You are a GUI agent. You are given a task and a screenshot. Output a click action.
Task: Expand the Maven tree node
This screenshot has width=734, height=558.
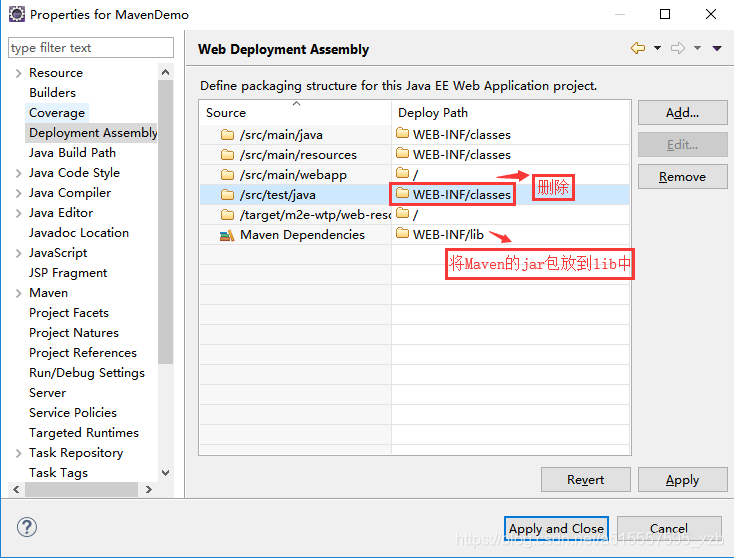point(18,294)
